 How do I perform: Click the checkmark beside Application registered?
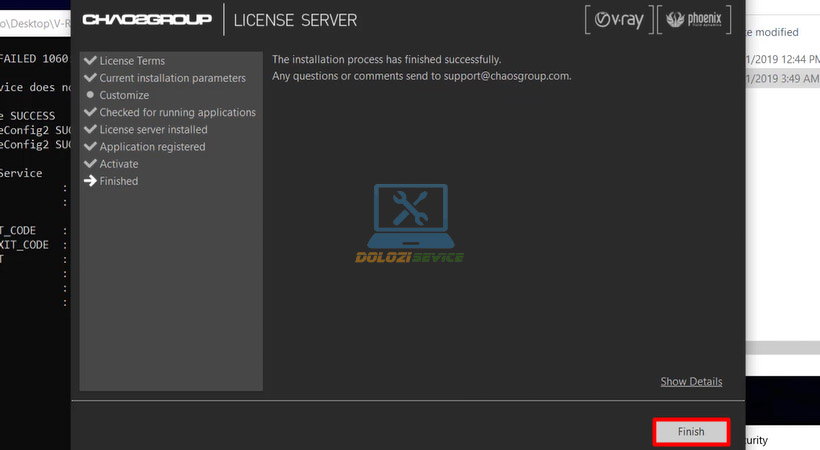pyautogui.click(x=91, y=147)
